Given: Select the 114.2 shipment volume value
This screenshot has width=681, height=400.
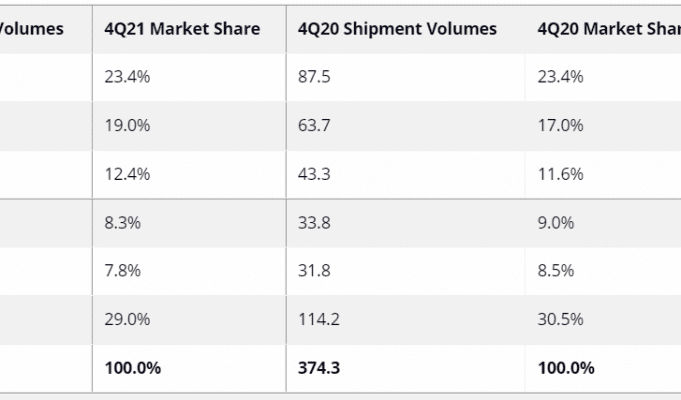Looking at the screenshot, I should pyautogui.click(x=319, y=319).
